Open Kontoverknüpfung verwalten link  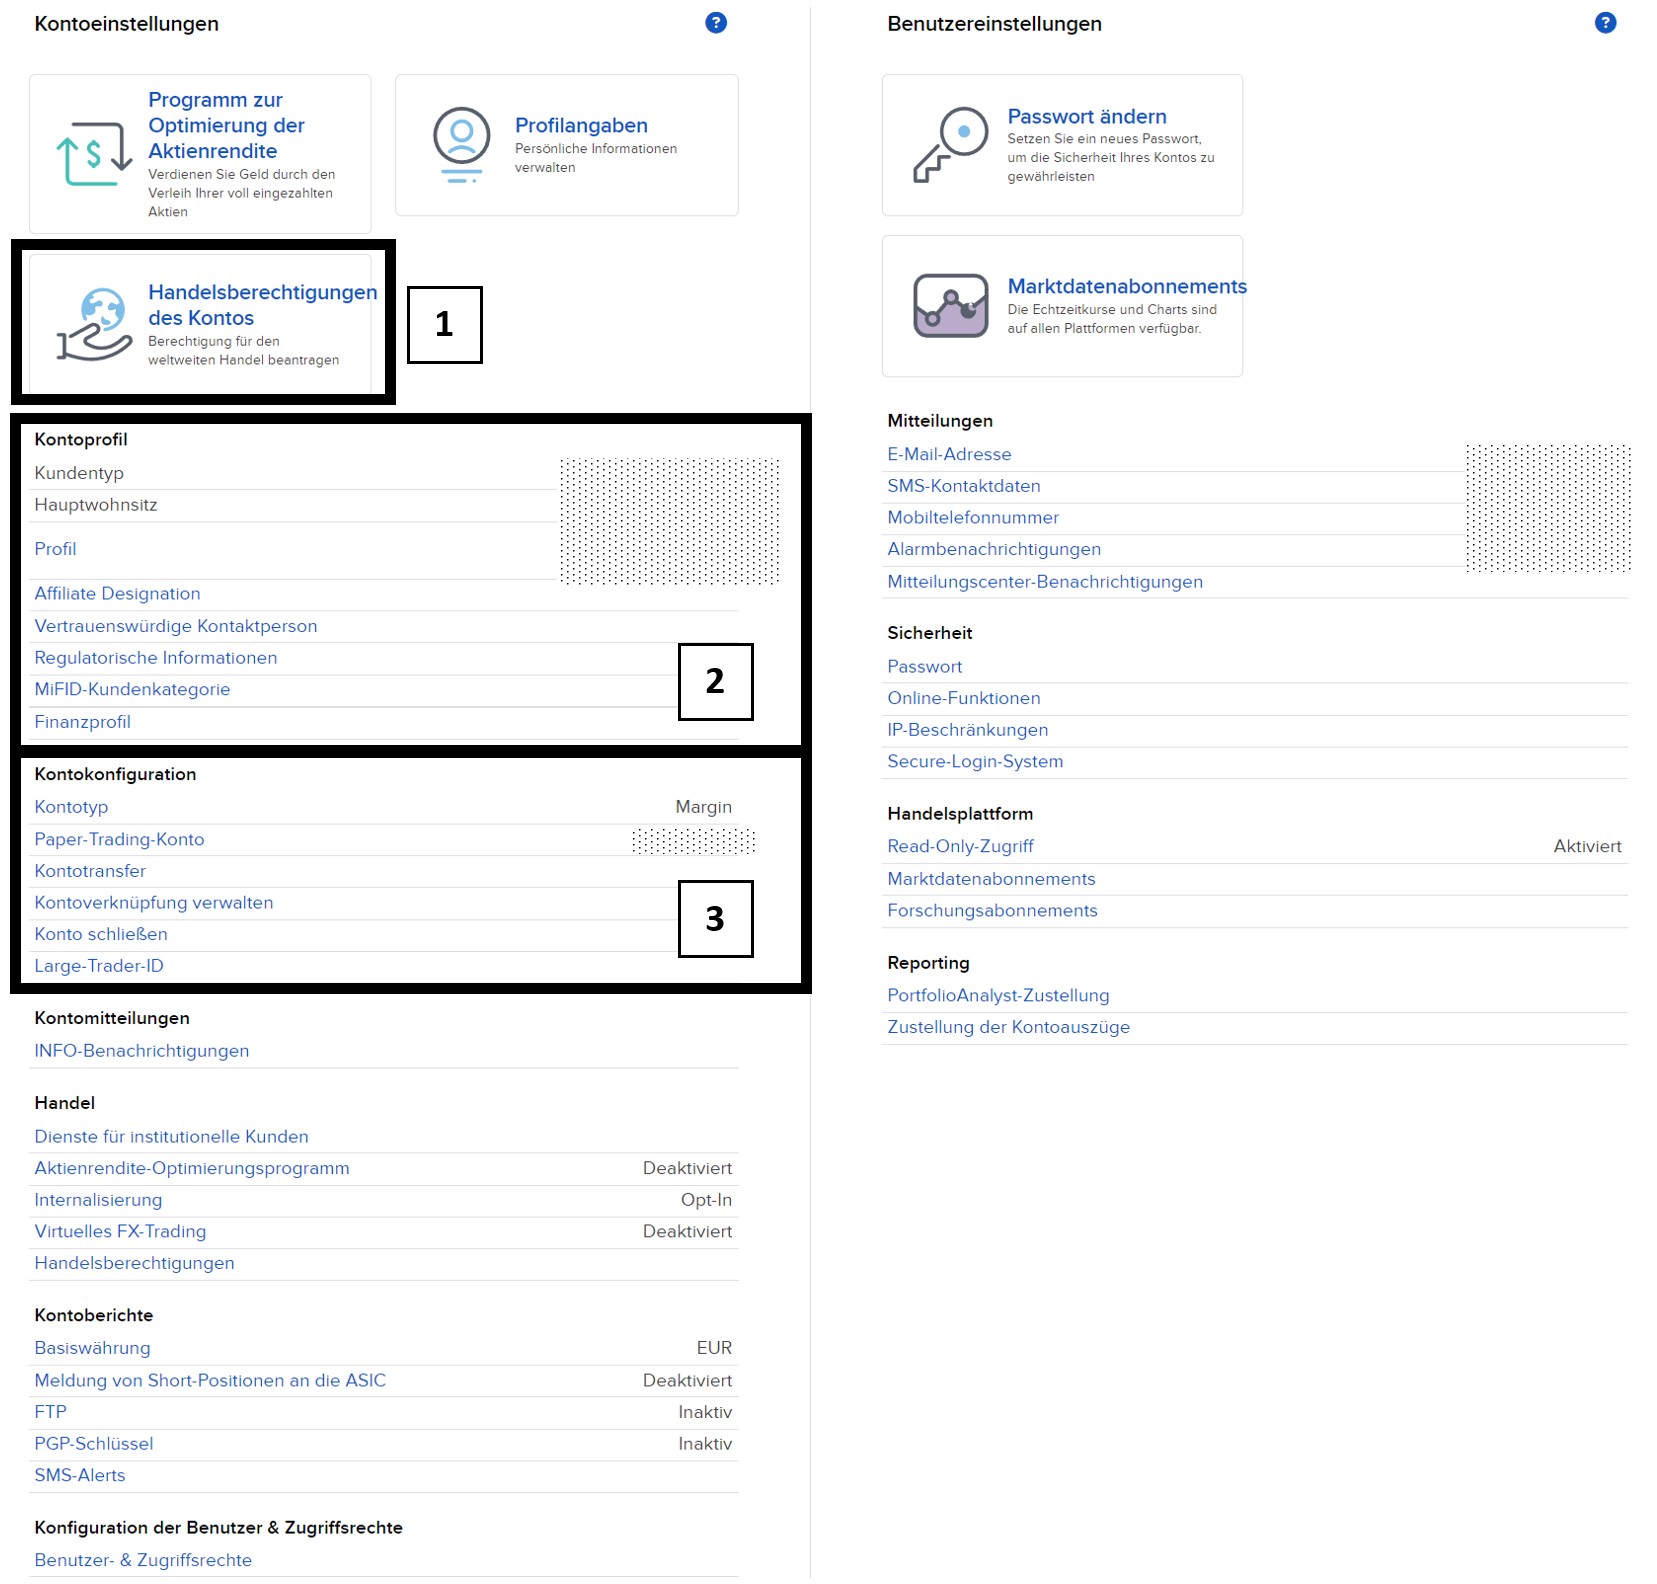[153, 903]
